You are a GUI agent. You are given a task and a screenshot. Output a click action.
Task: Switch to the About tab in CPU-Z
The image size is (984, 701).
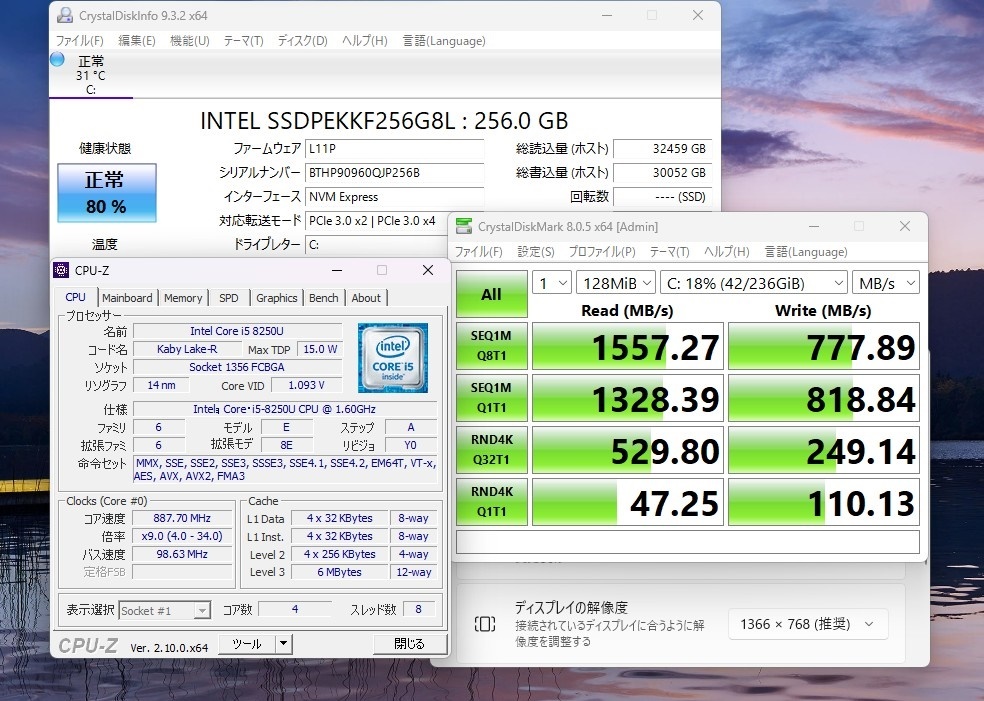[366, 298]
